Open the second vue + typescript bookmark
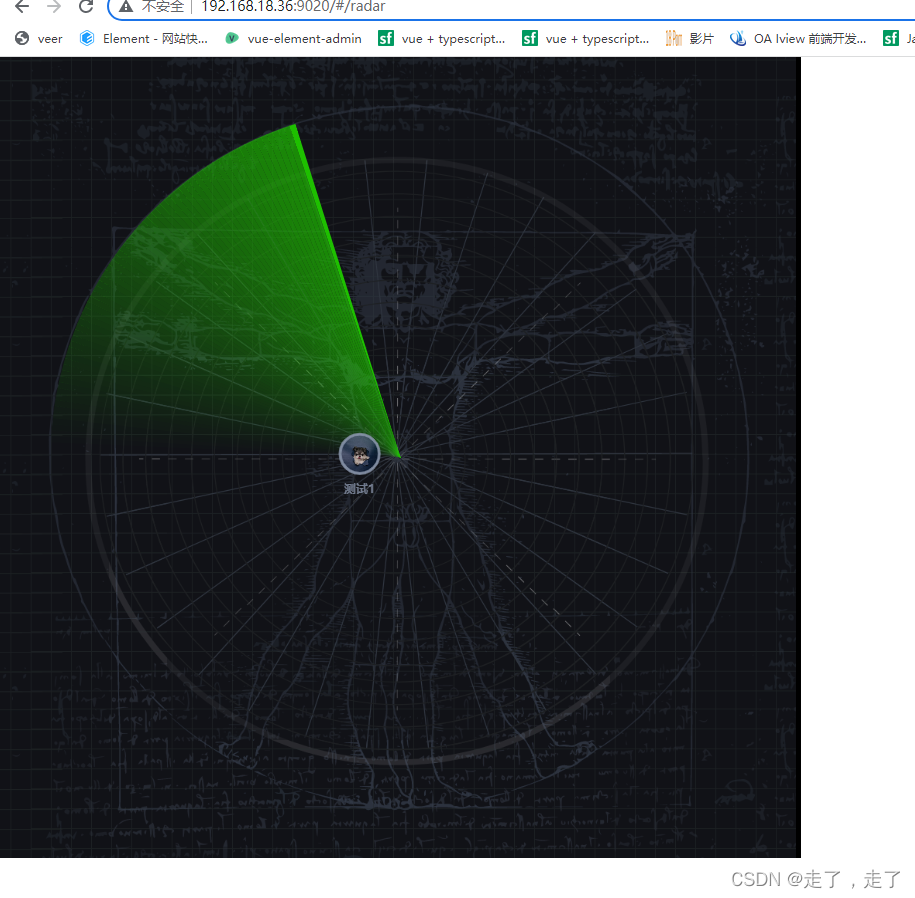The height and width of the screenshot is (898, 915). pos(585,39)
